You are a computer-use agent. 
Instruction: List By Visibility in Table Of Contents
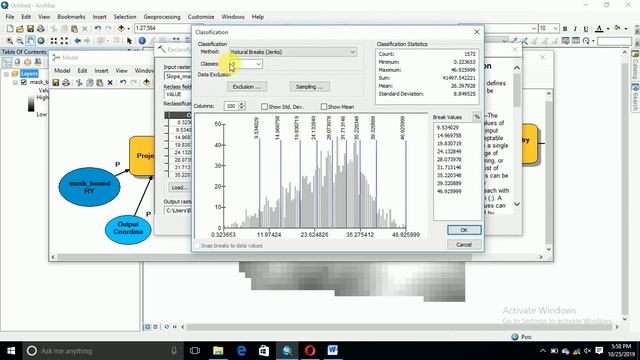pyautogui.click(x=27, y=62)
